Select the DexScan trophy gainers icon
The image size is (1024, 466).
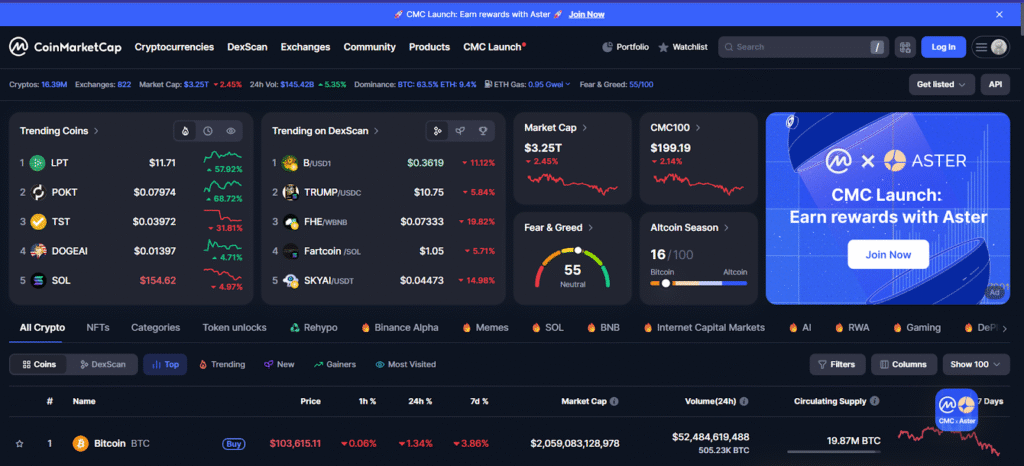click(483, 131)
